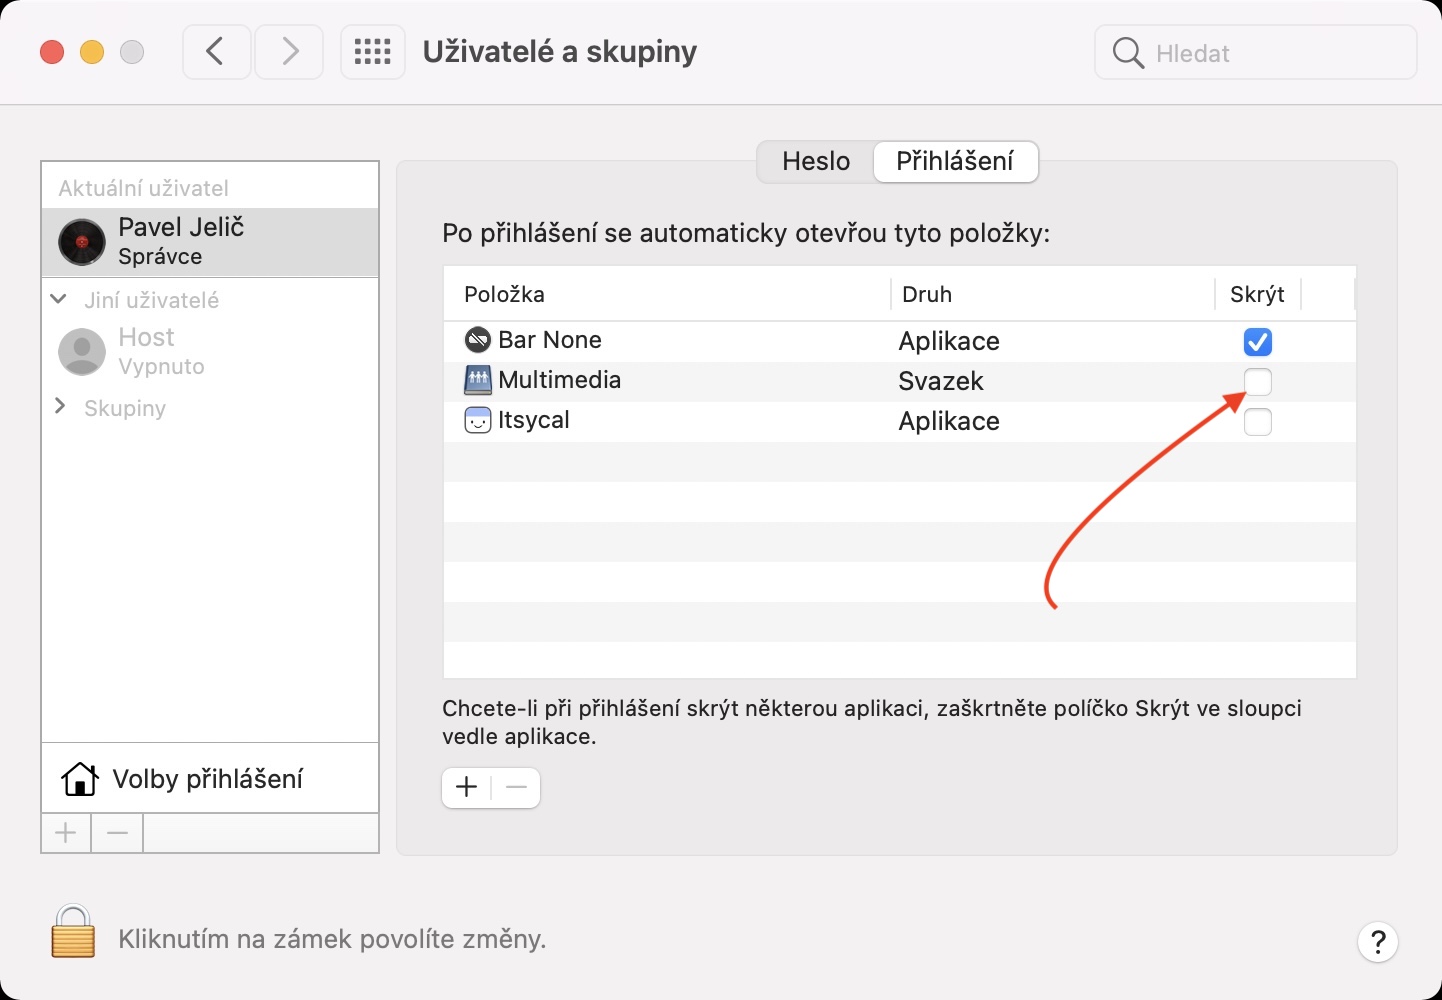Enable Skrýt checkbox for Multimedia

(x=1257, y=382)
